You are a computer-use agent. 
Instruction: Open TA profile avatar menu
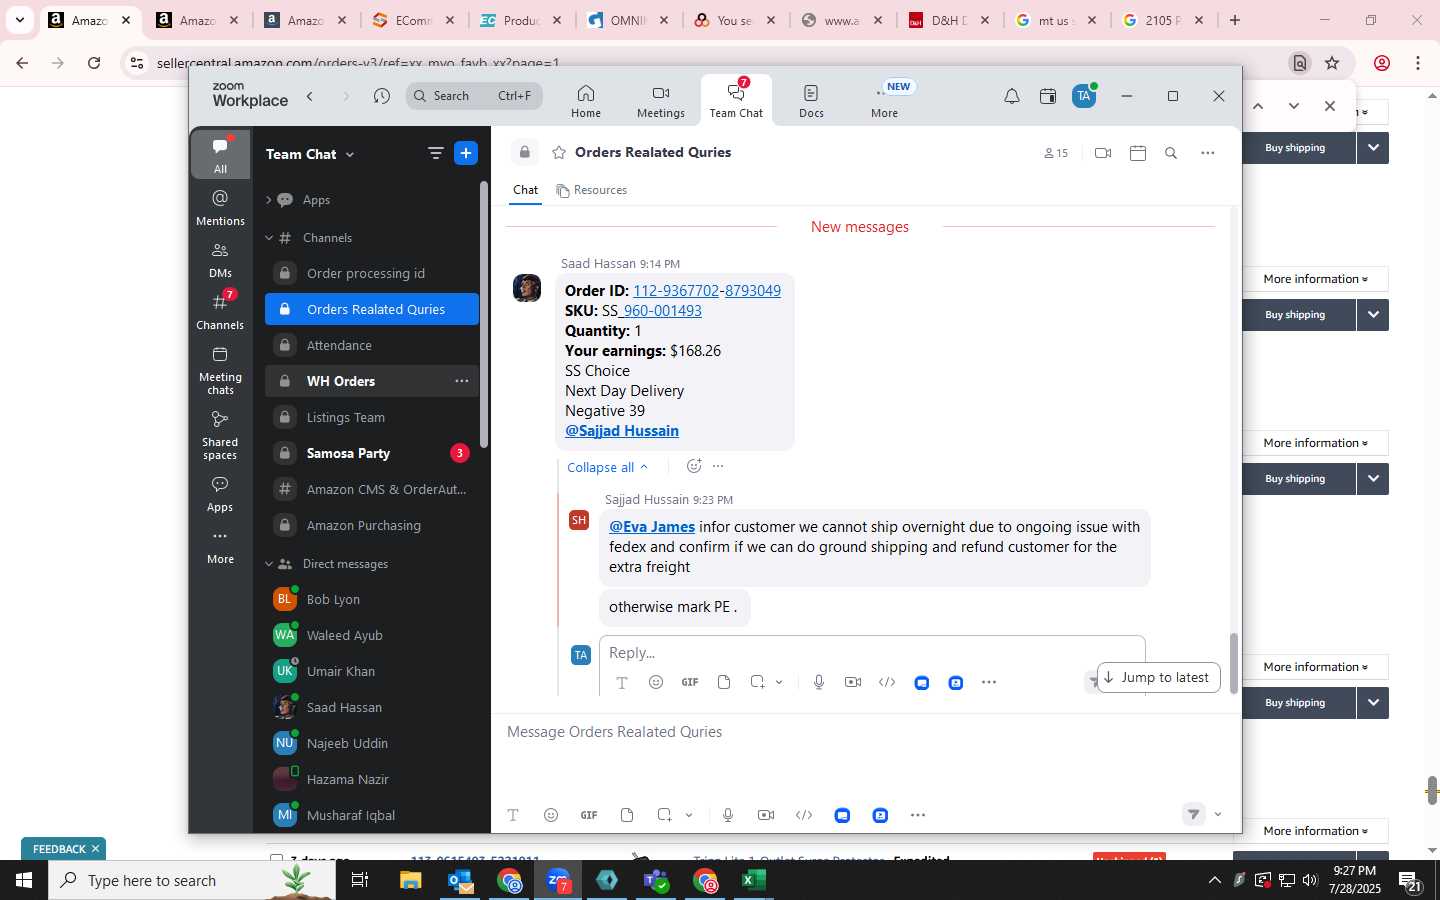click(1084, 96)
